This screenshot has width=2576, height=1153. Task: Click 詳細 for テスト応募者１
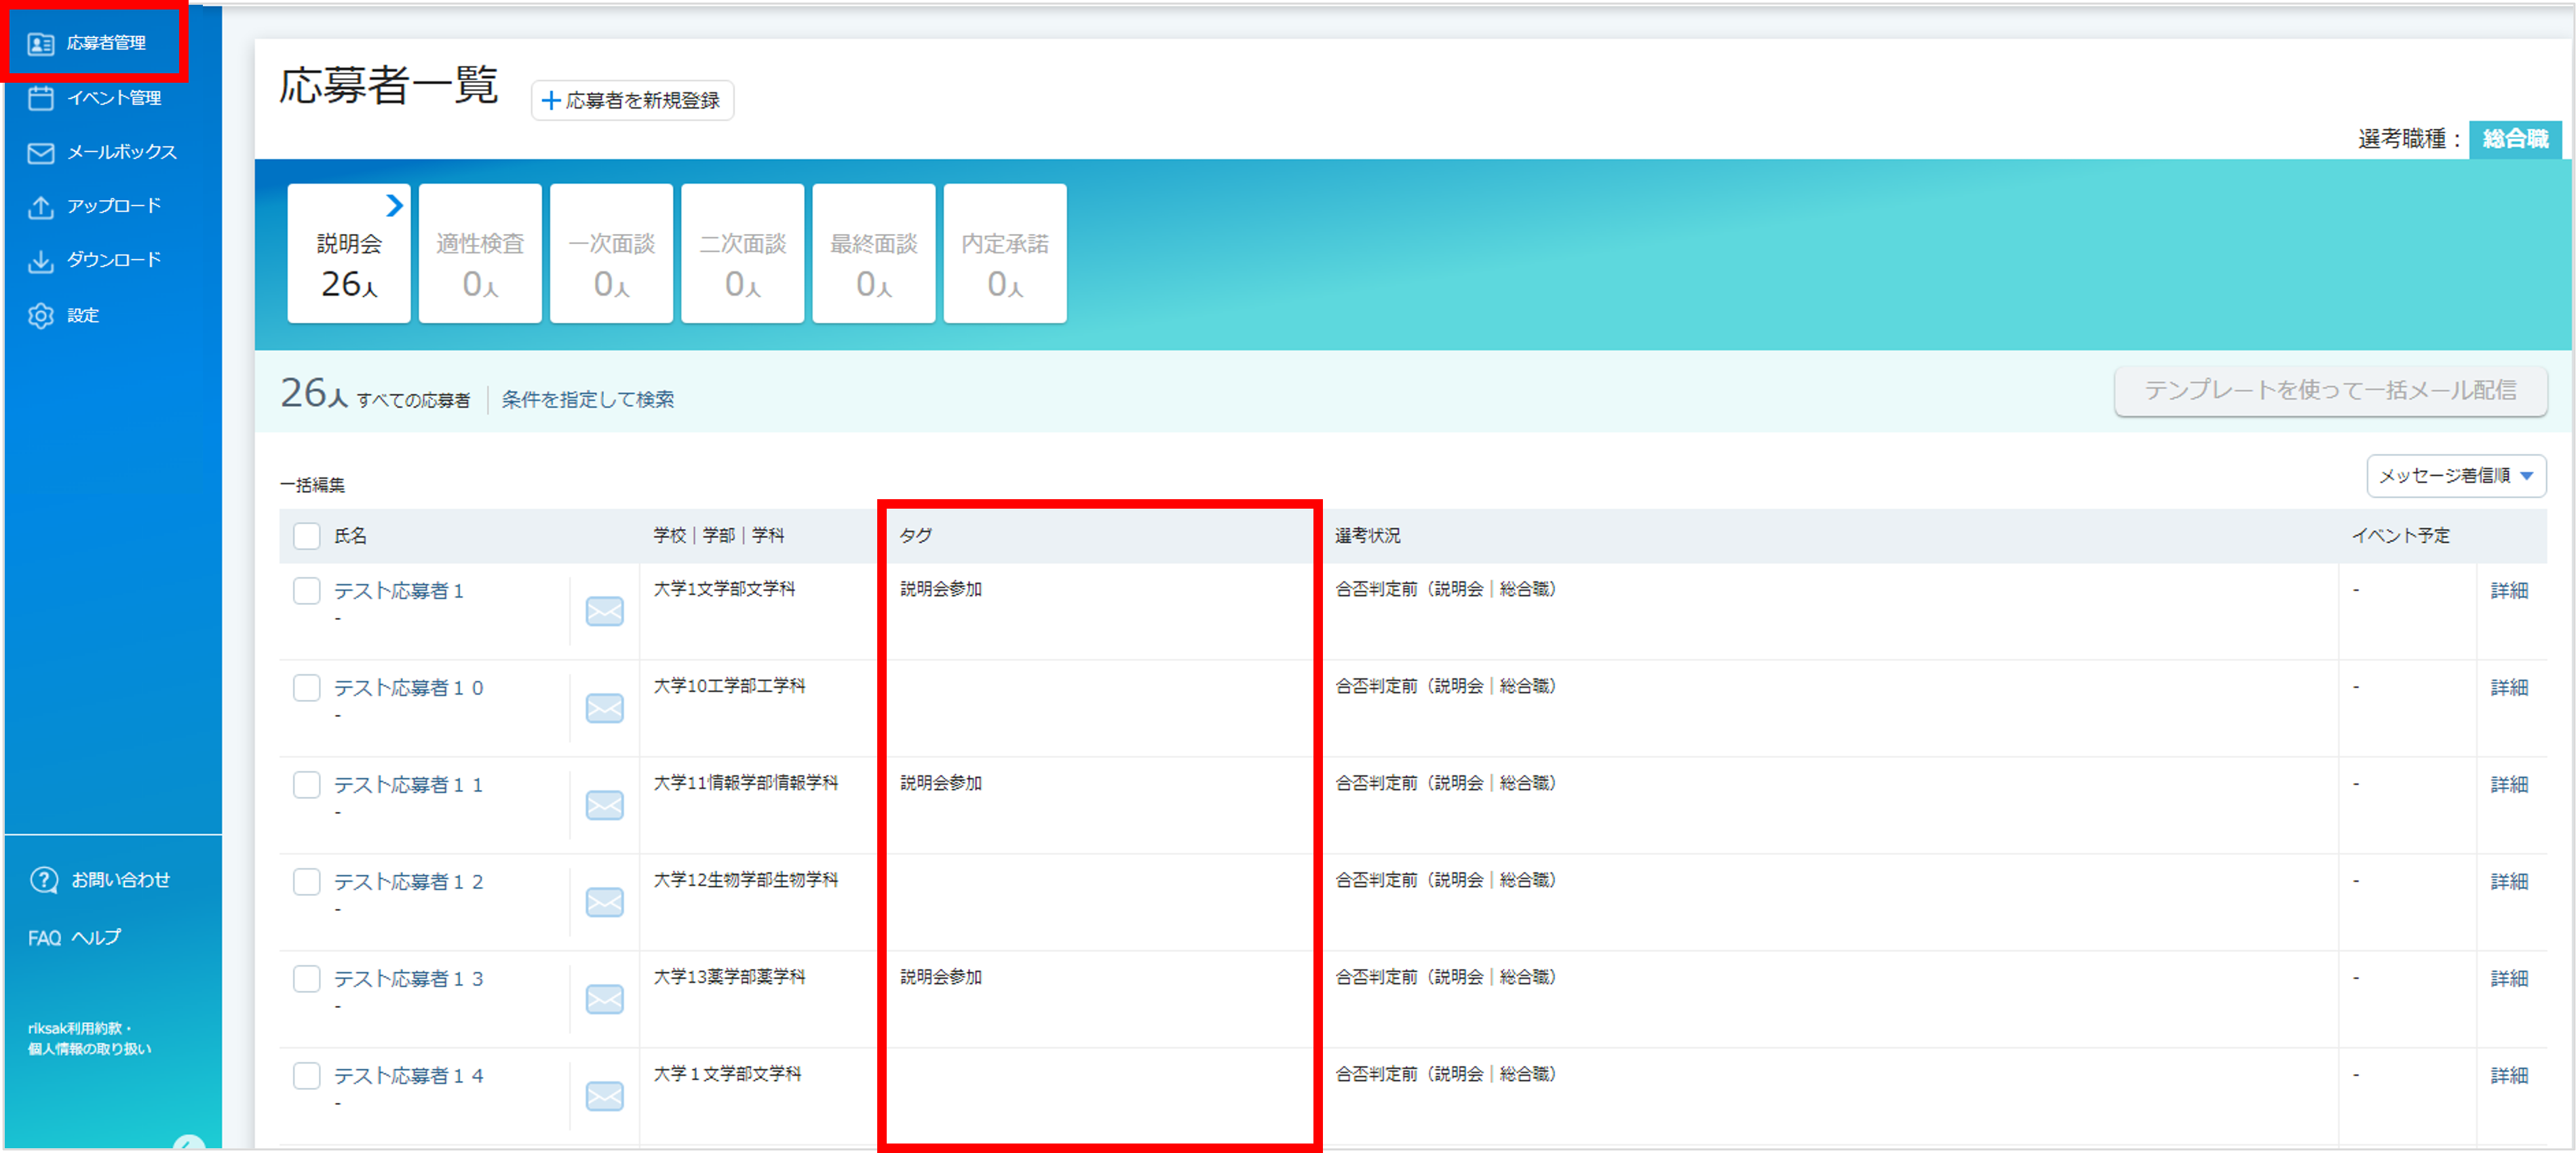pyautogui.click(x=2509, y=591)
